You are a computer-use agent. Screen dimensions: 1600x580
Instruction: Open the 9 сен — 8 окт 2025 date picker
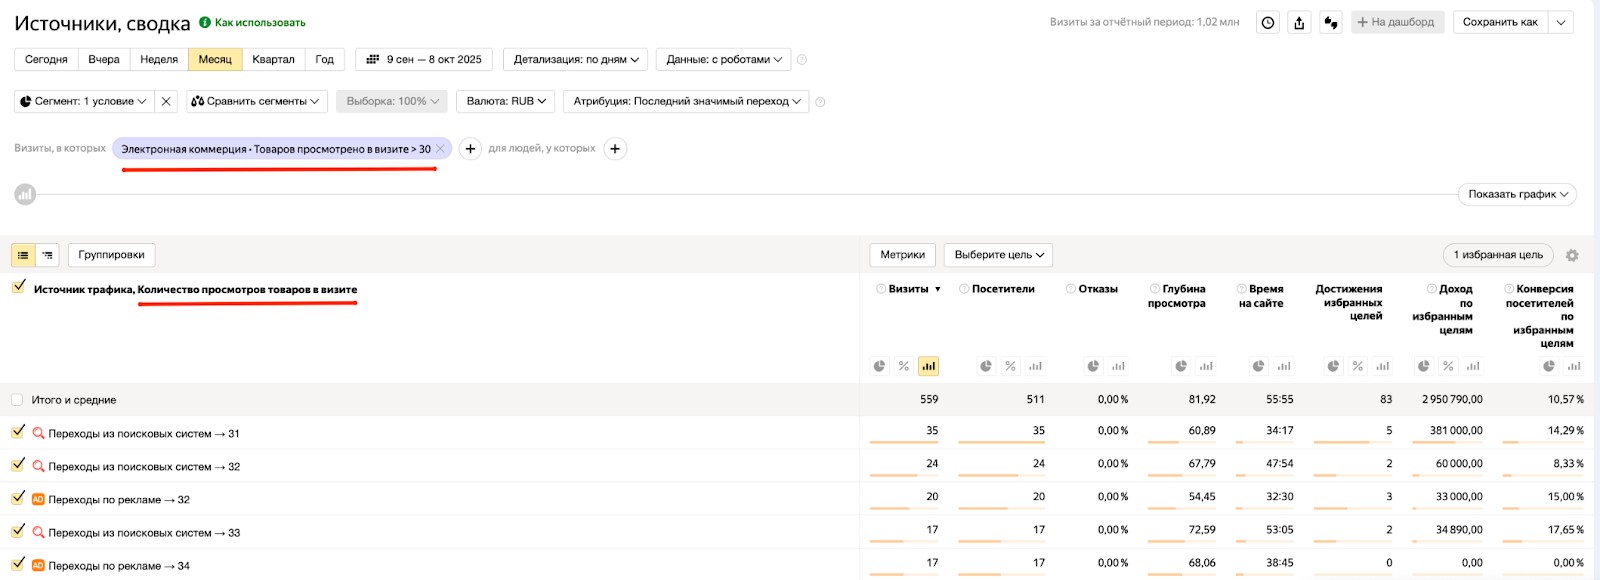[x=424, y=59]
